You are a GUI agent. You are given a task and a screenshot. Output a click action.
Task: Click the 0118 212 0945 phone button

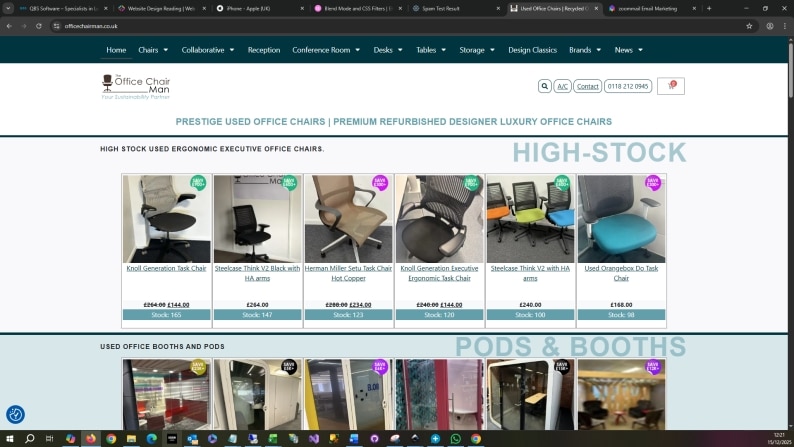coord(627,86)
